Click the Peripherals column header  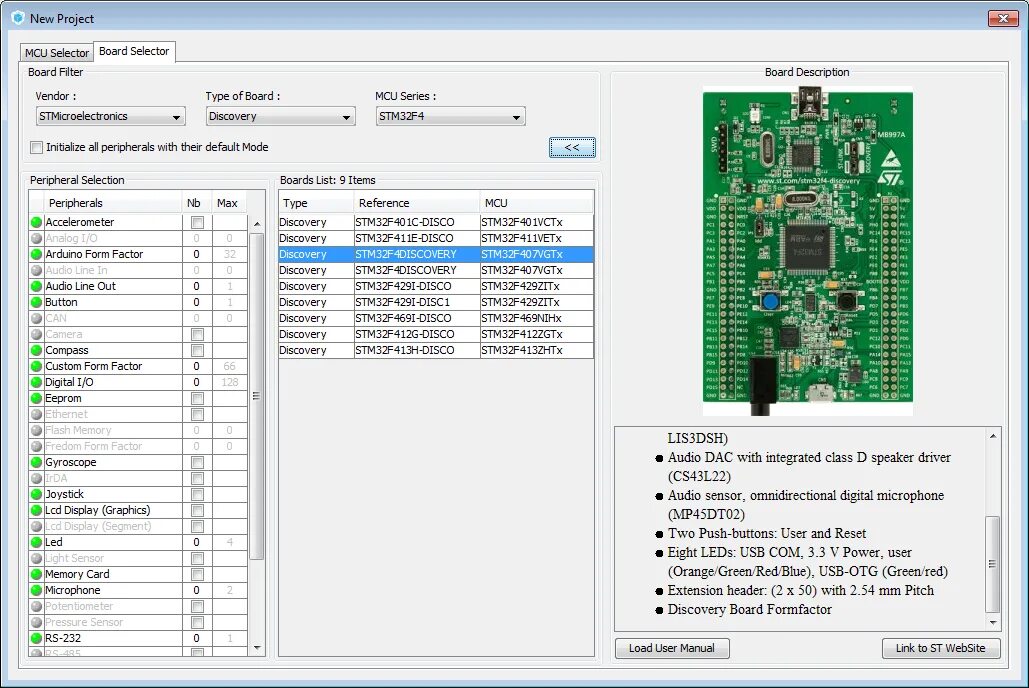pos(112,203)
